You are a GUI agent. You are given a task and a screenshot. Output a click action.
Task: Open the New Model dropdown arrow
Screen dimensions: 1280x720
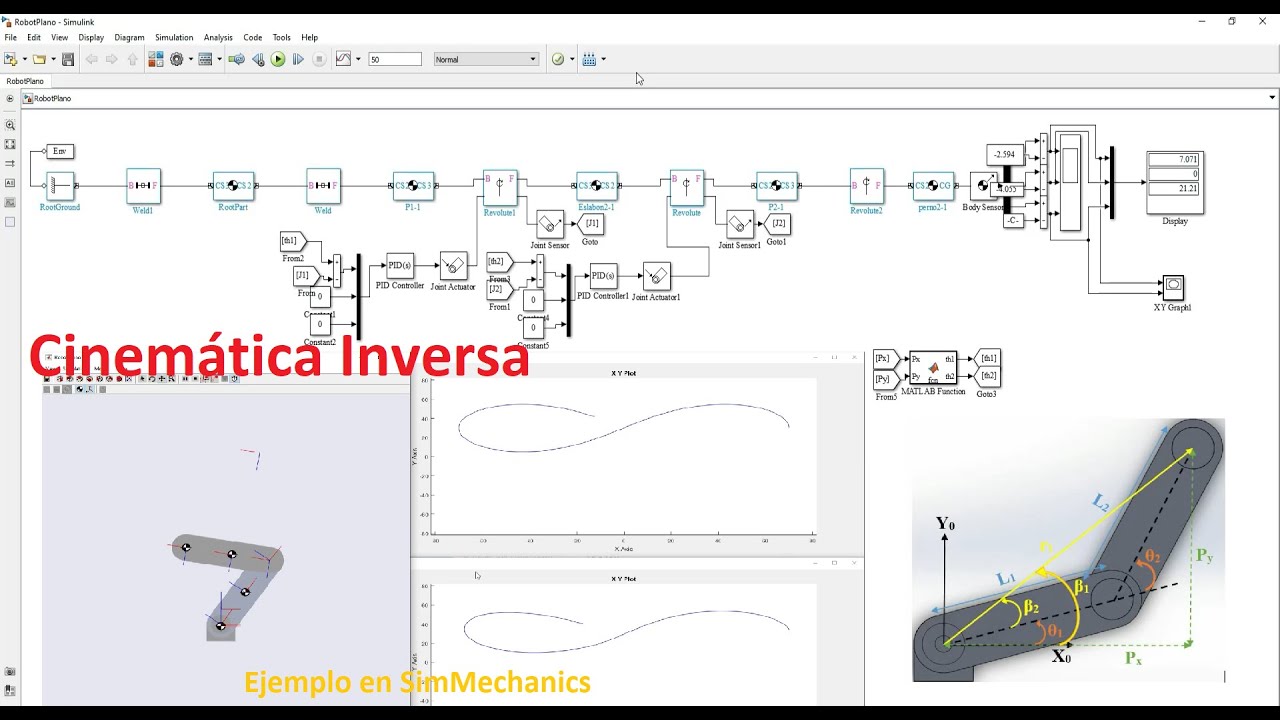pyautogui.click(x=24, y=59)
